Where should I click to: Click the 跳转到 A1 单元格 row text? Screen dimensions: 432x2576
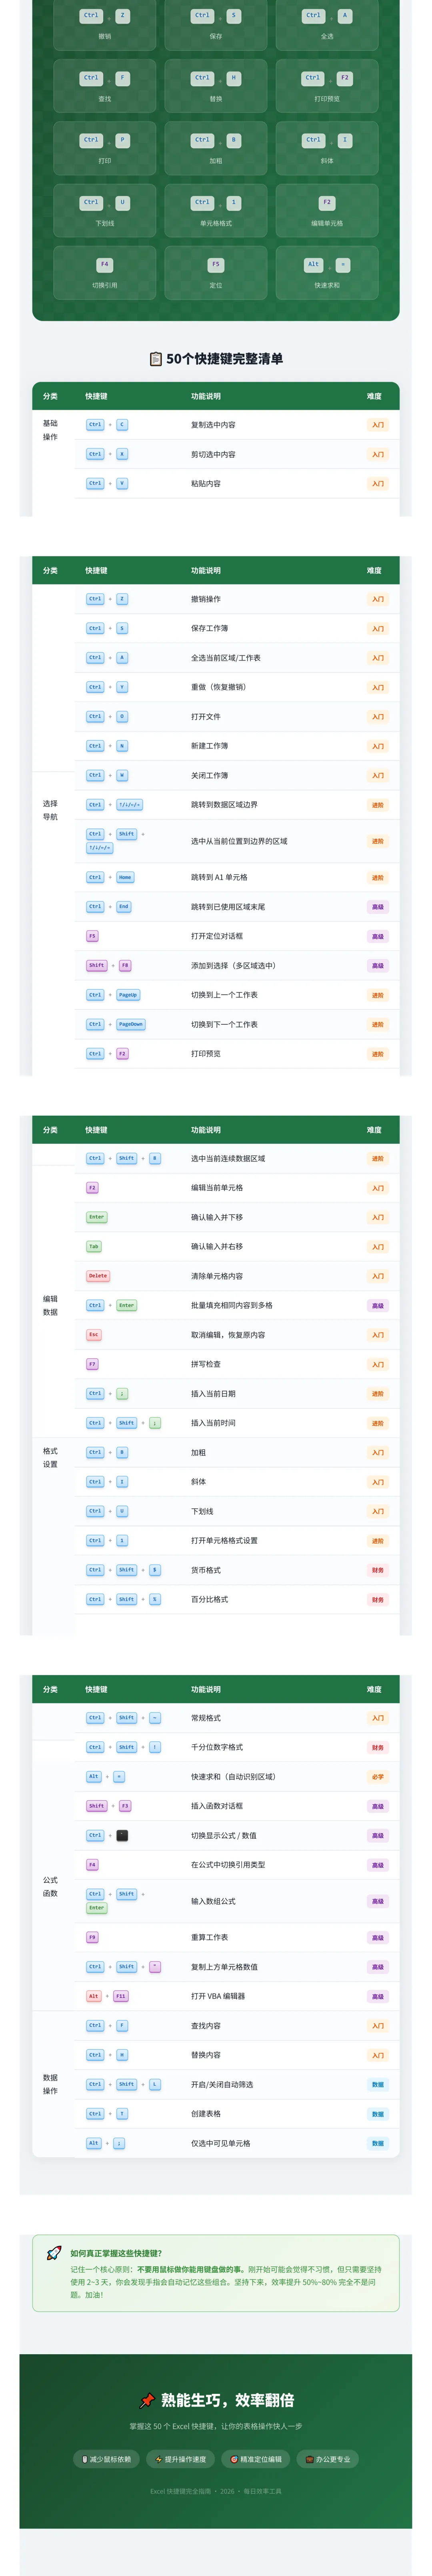(219, 877)
